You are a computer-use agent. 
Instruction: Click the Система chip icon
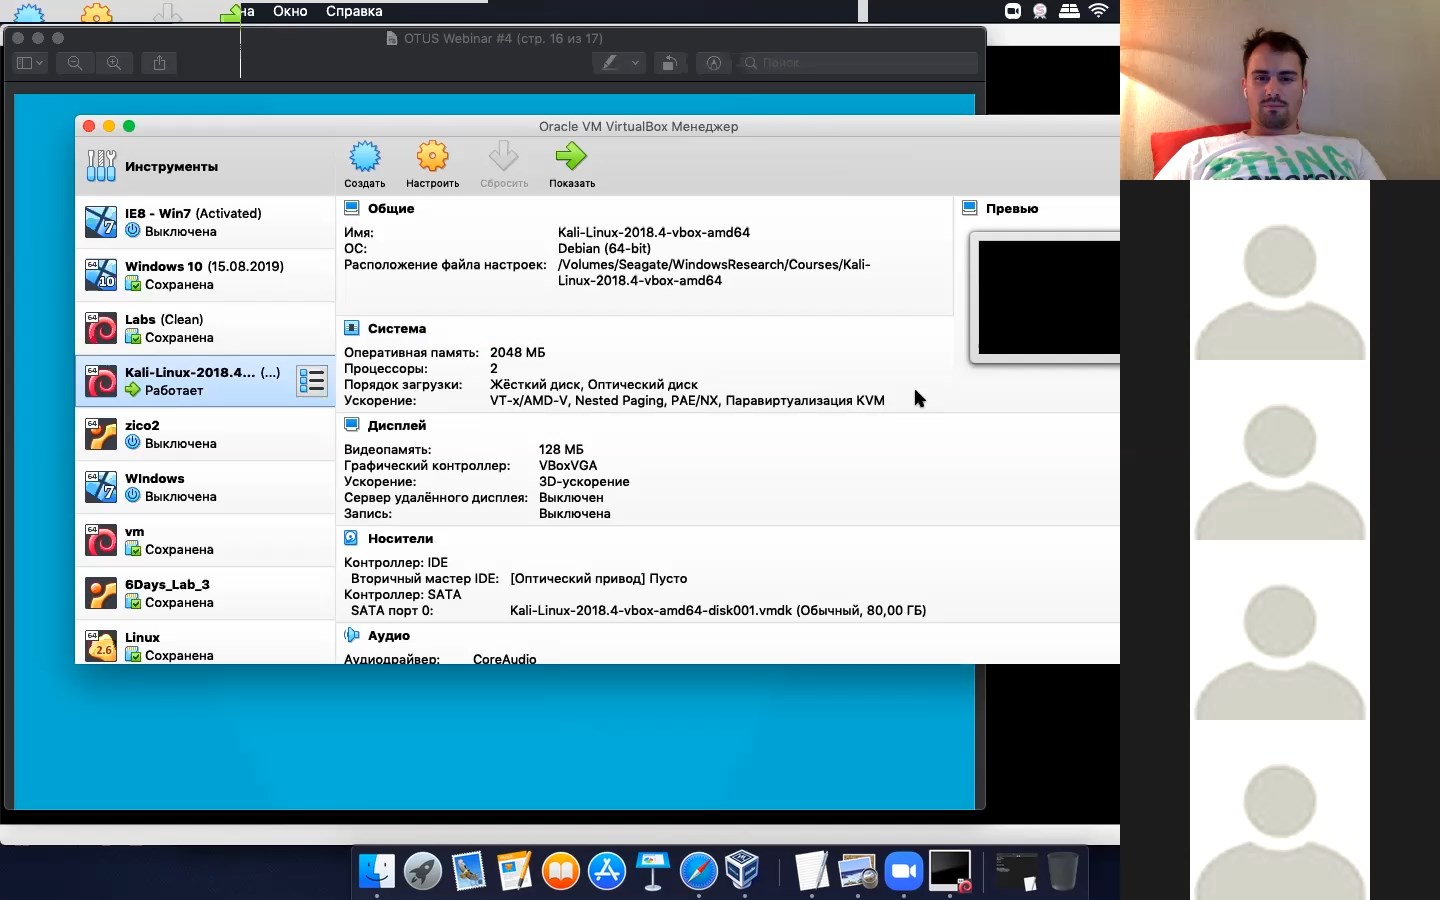[x=351, y=328]
